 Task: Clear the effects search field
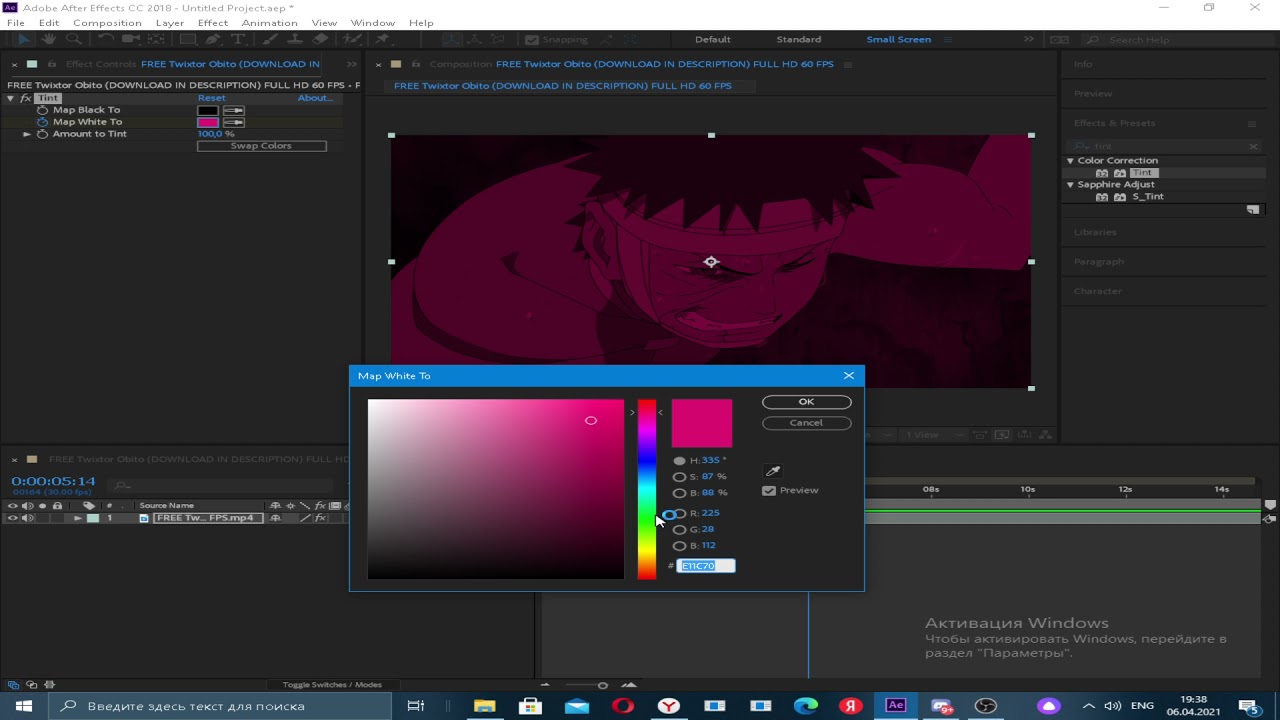coord(1253,146)
